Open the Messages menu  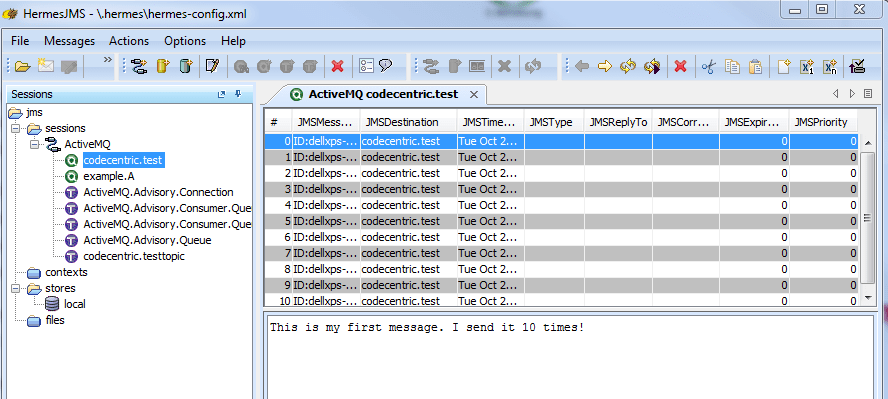pos(70,41)
